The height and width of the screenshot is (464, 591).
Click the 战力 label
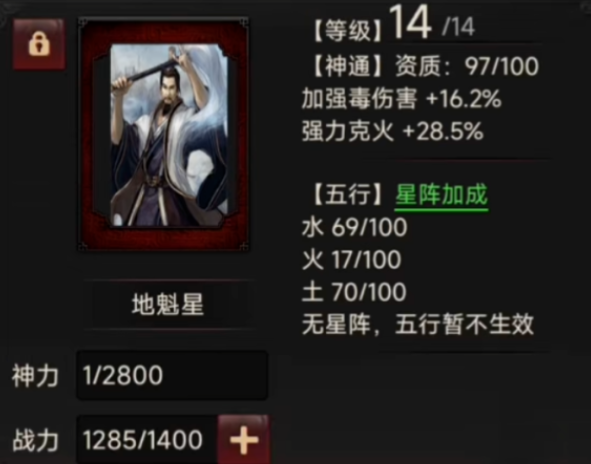tap(35, 440)
